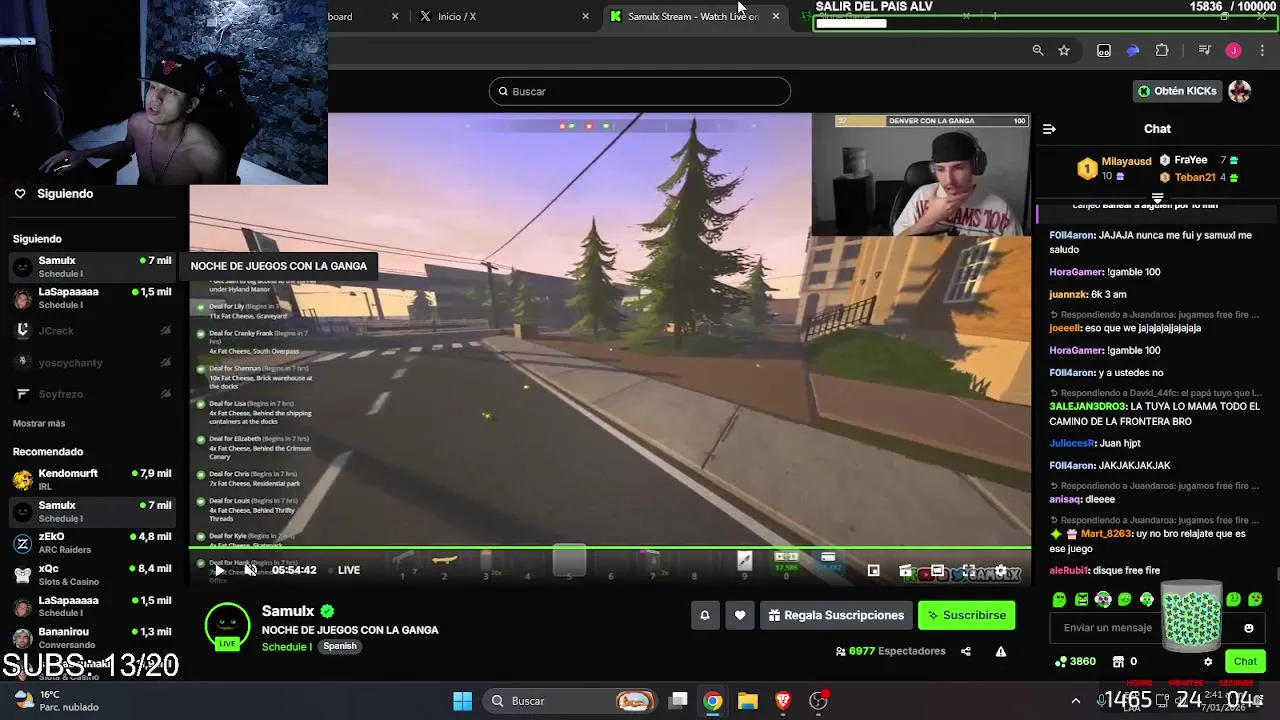The width and height of the screenshot is (1280, 720).
Task: Show hidden system tray icons chevron
Action: (x=1076, y=701)
